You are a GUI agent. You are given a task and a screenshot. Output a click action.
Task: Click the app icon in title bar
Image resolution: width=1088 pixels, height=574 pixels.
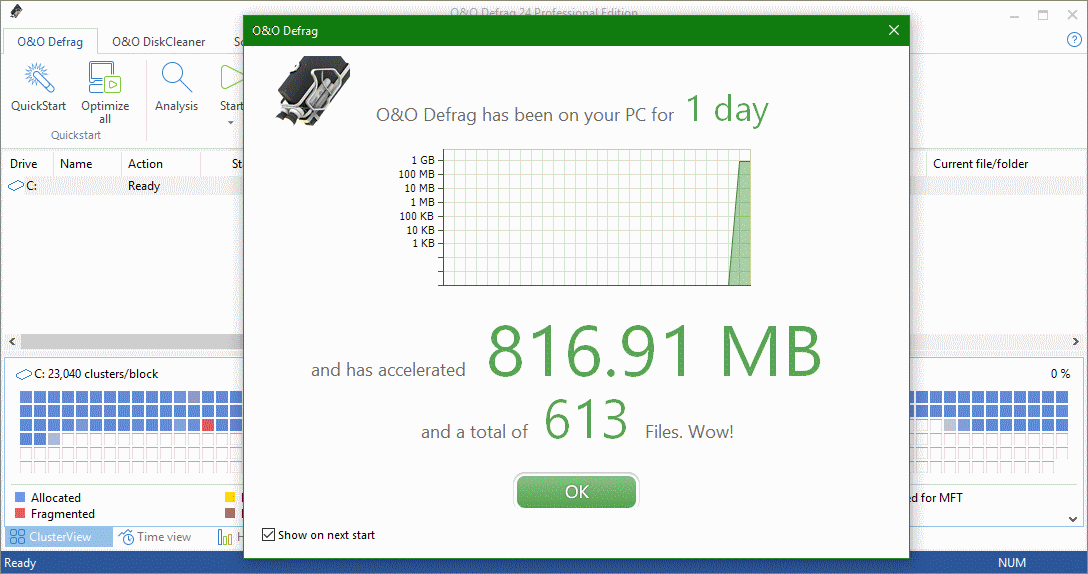point(17,11)
